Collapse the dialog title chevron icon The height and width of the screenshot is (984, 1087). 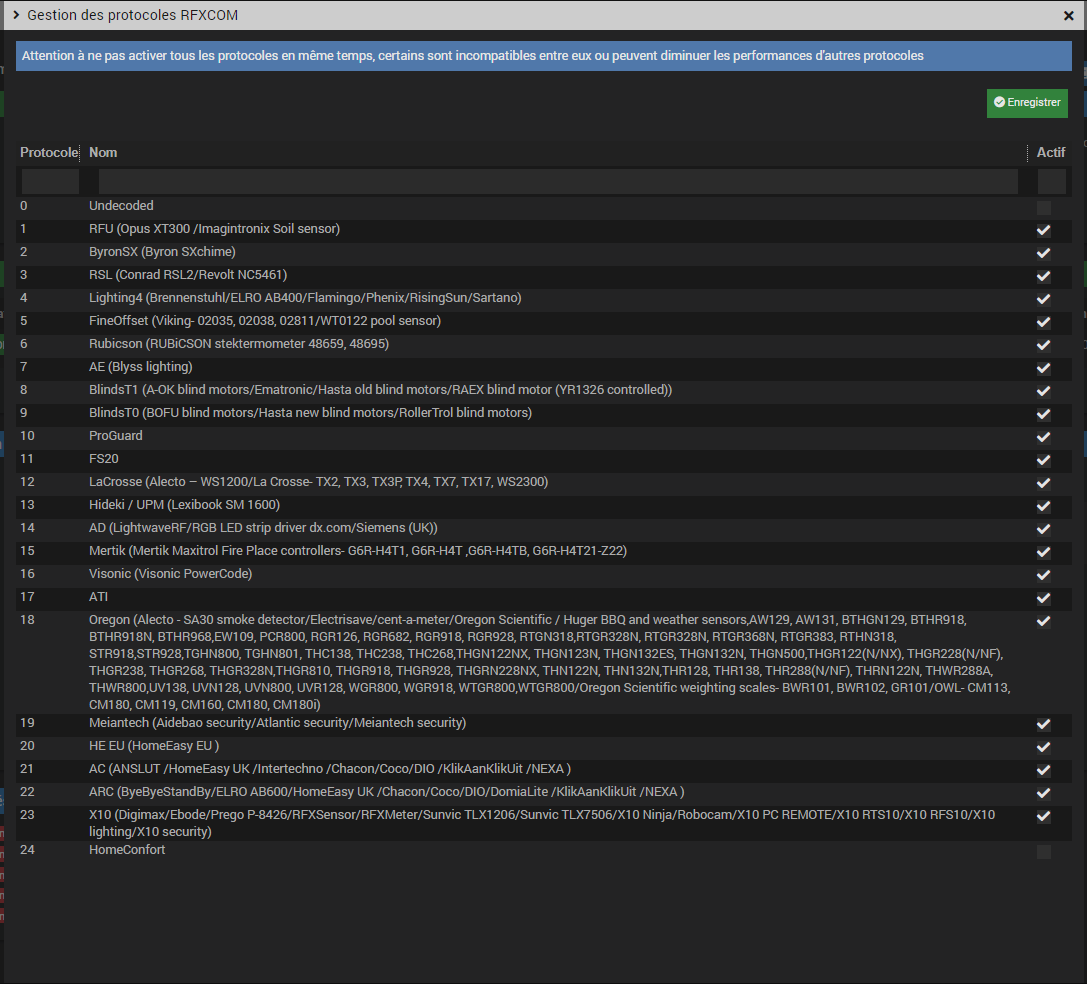(x=16, y=15)
